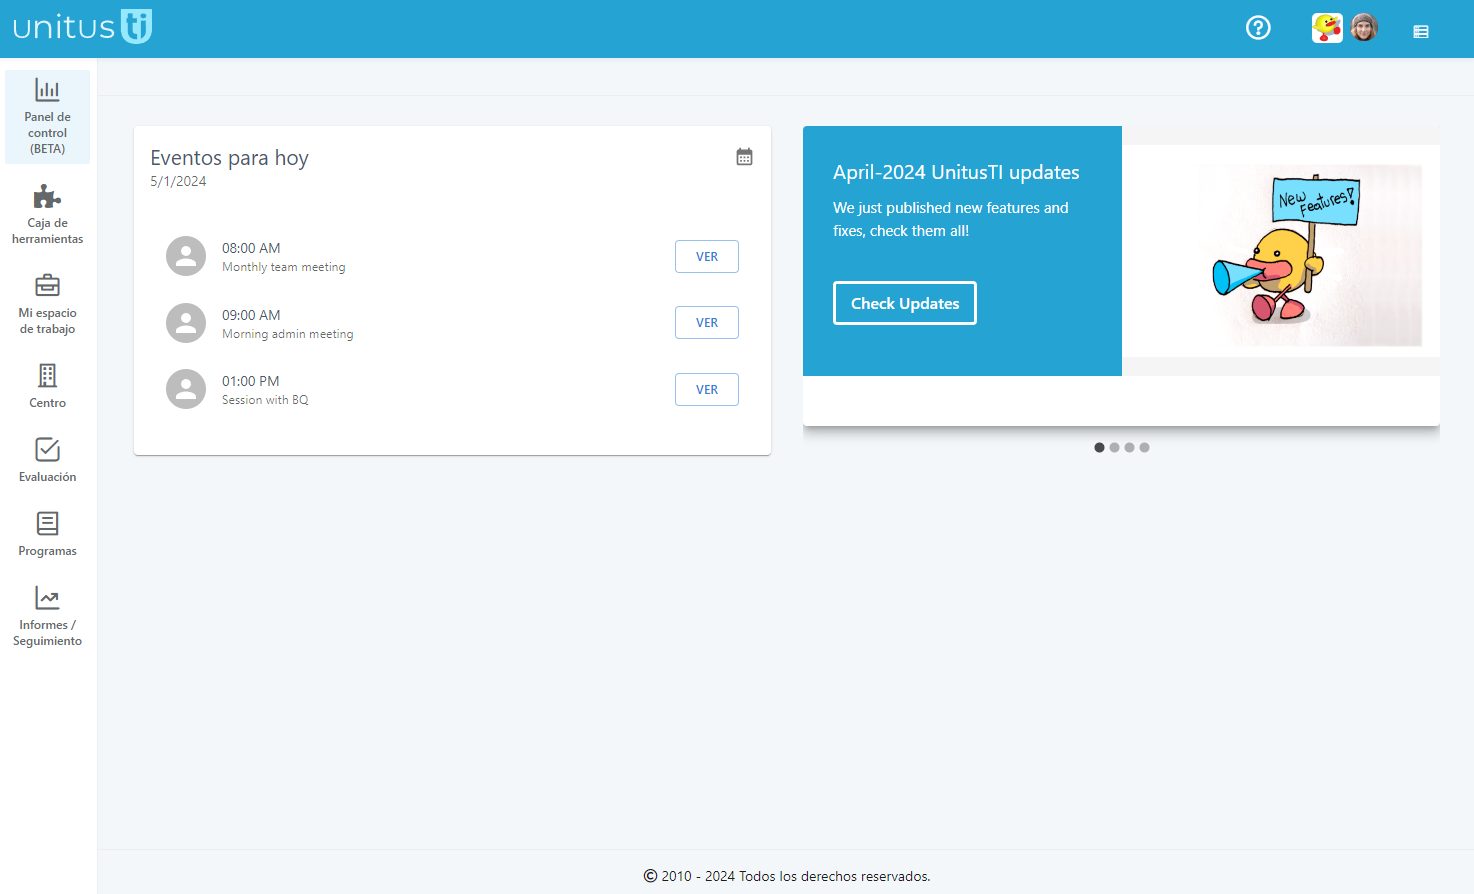Click the attendee avatar beside 08:00 AM event
1474x894 pixels.
pos(186,256)
